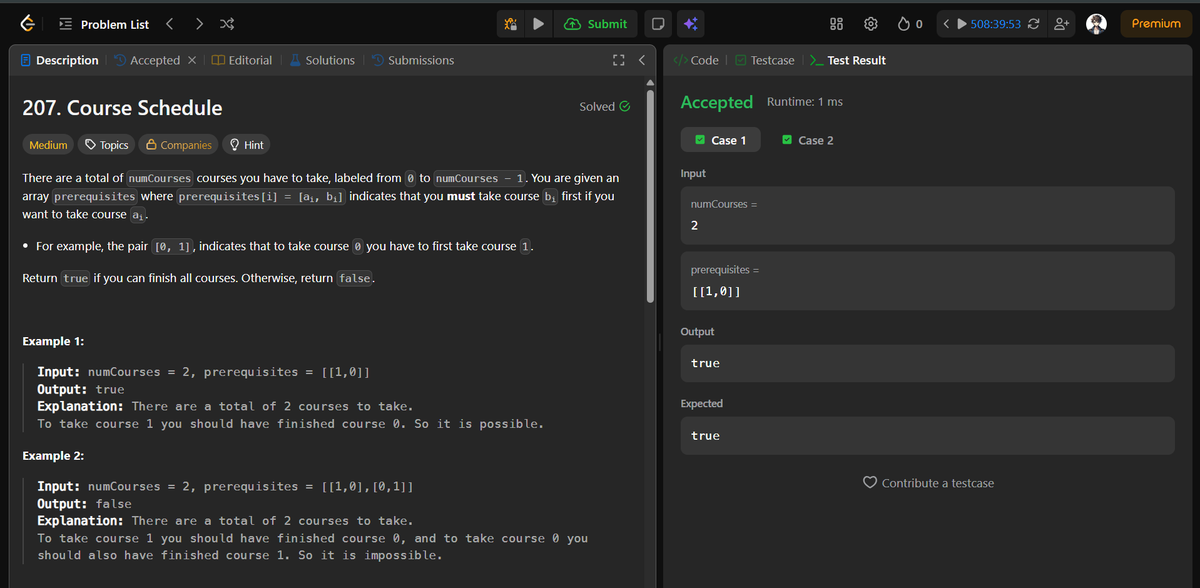Switch to the Code tab
The width and height of the screenshot is (1200, 588).
coord(696,60)
